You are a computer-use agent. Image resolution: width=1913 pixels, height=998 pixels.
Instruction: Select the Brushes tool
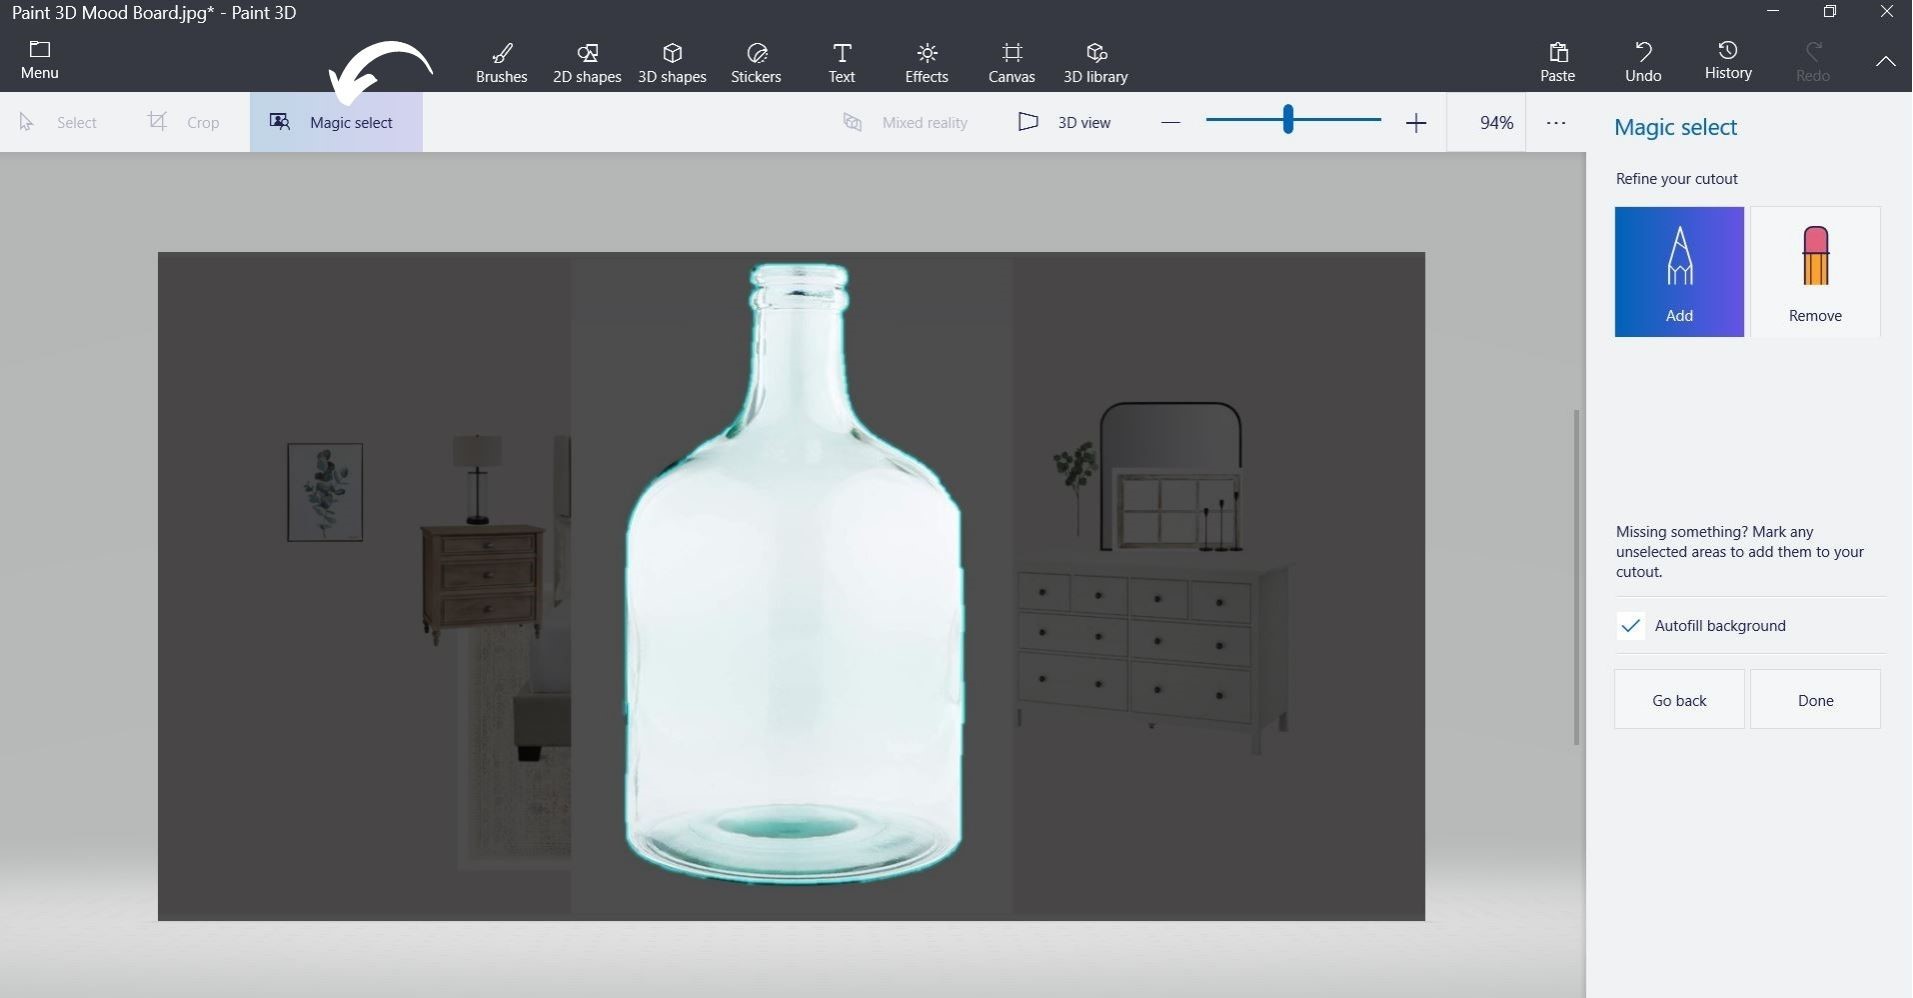tap(501, 62)
